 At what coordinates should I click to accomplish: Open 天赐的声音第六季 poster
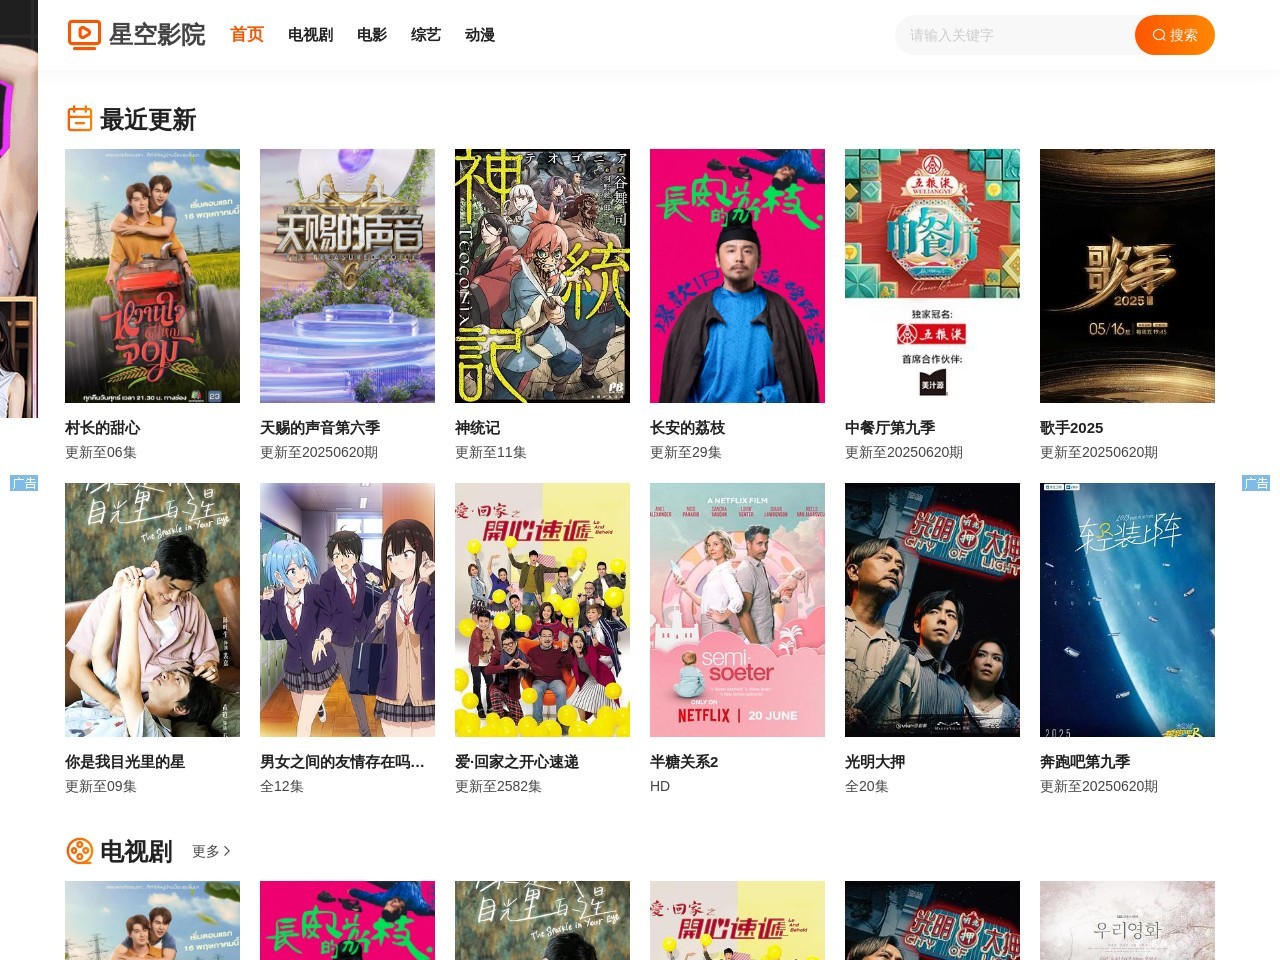347,276
